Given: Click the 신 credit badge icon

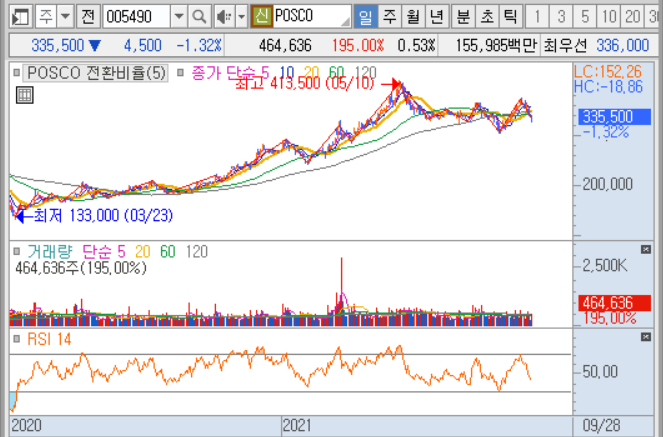Looking at the screenshot, I should point(262,16).
